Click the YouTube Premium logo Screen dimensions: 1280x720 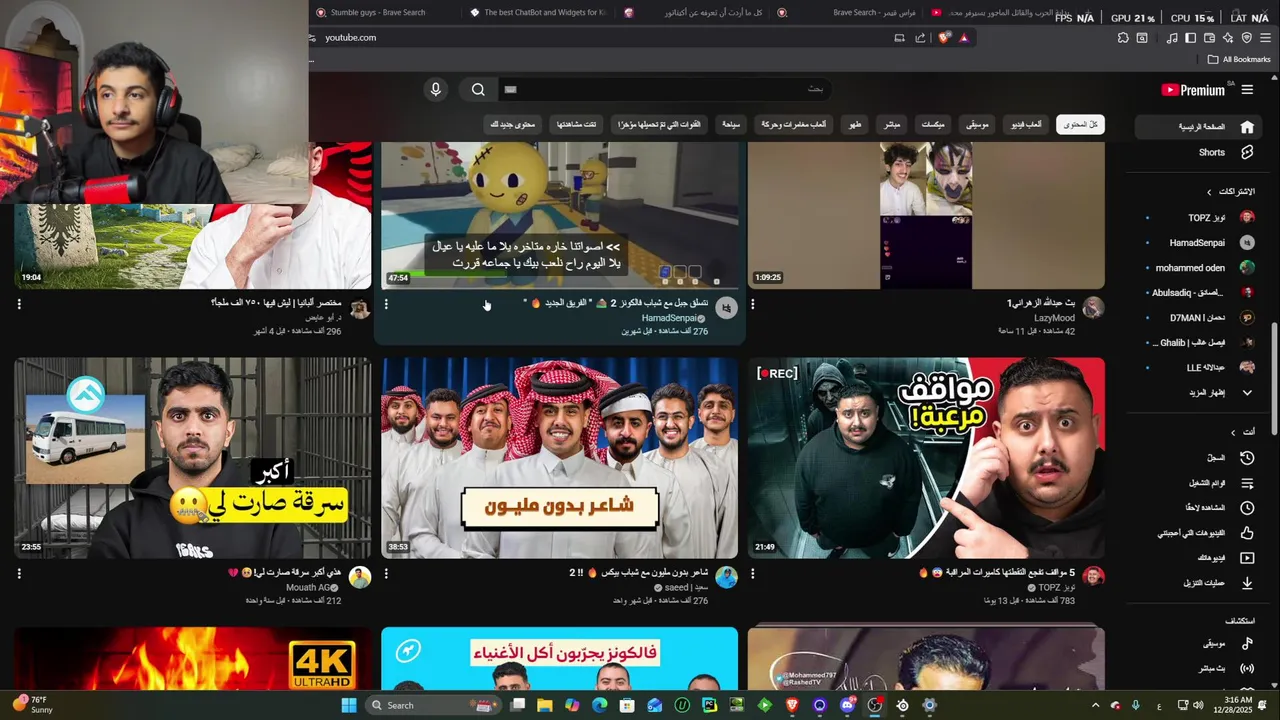(x=1193, y=90)
